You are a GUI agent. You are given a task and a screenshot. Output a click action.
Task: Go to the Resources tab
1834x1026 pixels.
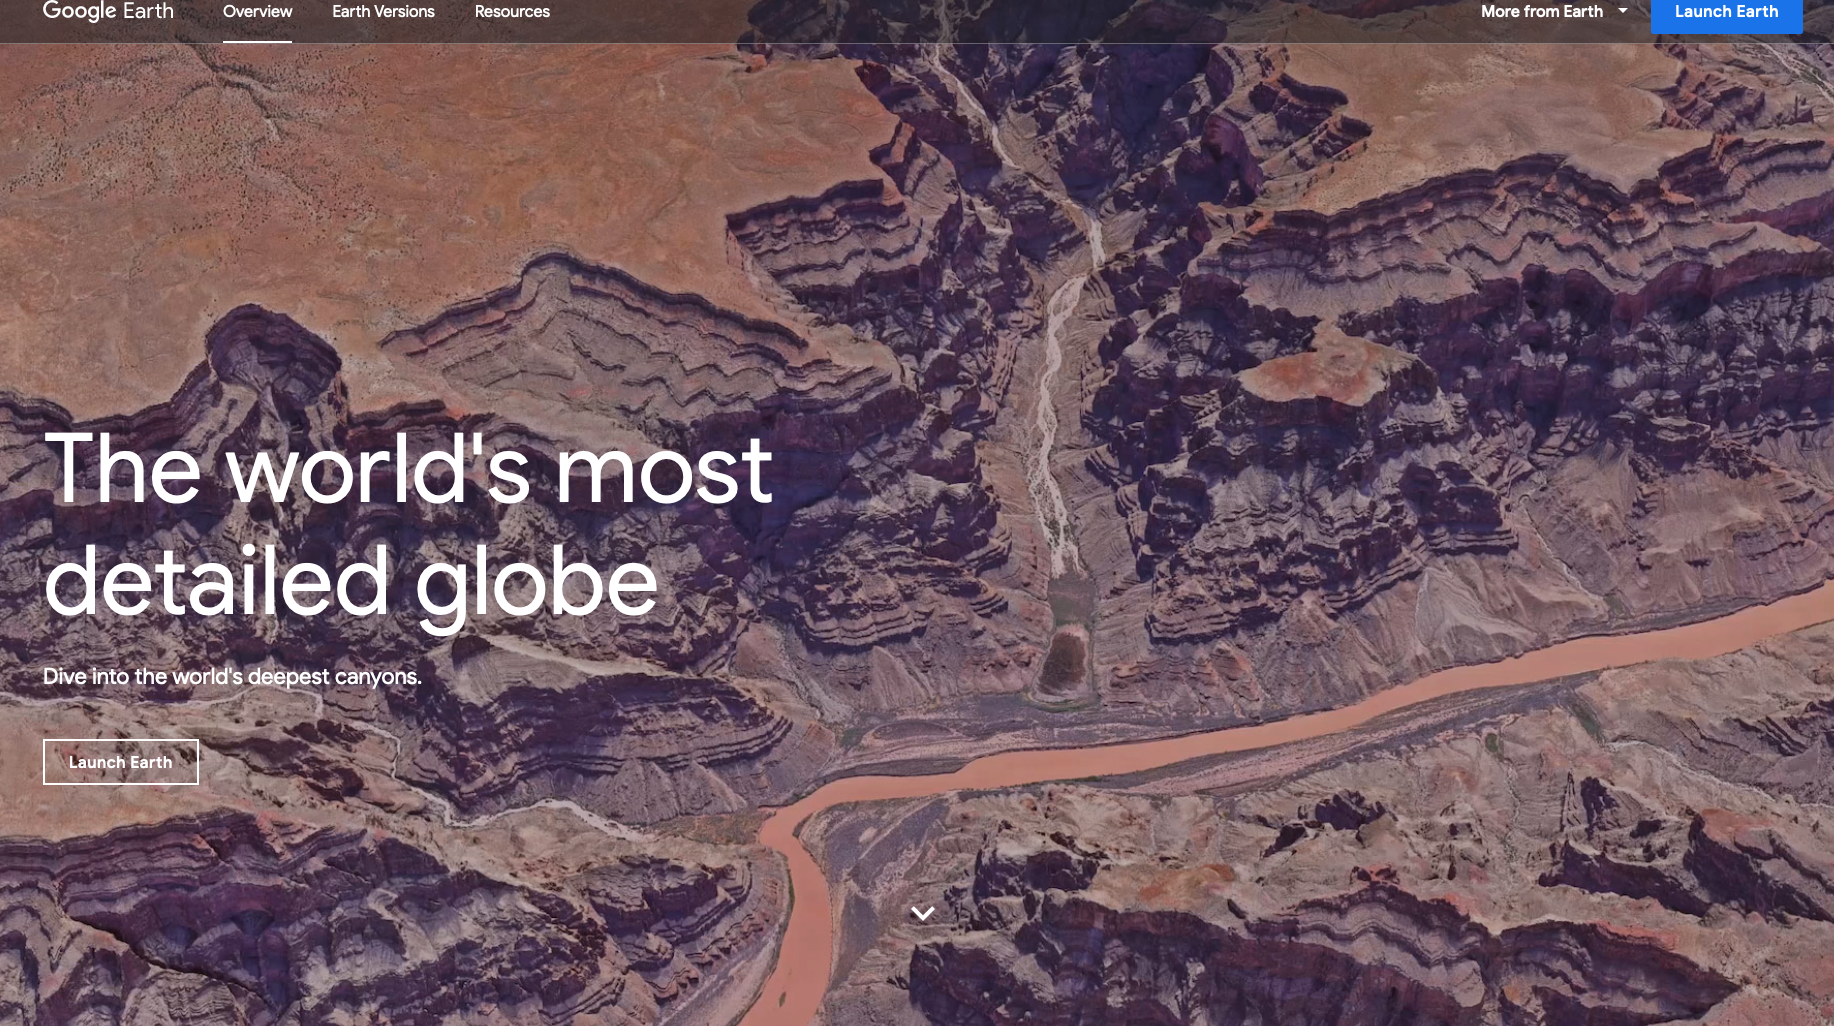click(x=512, y=12)
